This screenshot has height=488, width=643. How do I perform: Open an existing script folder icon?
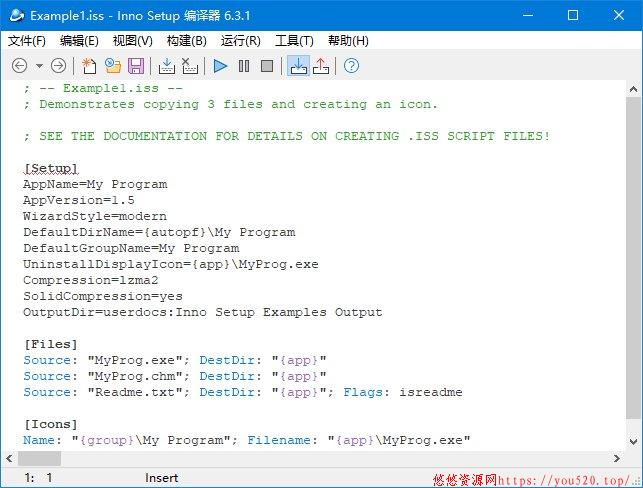(113, 66)
